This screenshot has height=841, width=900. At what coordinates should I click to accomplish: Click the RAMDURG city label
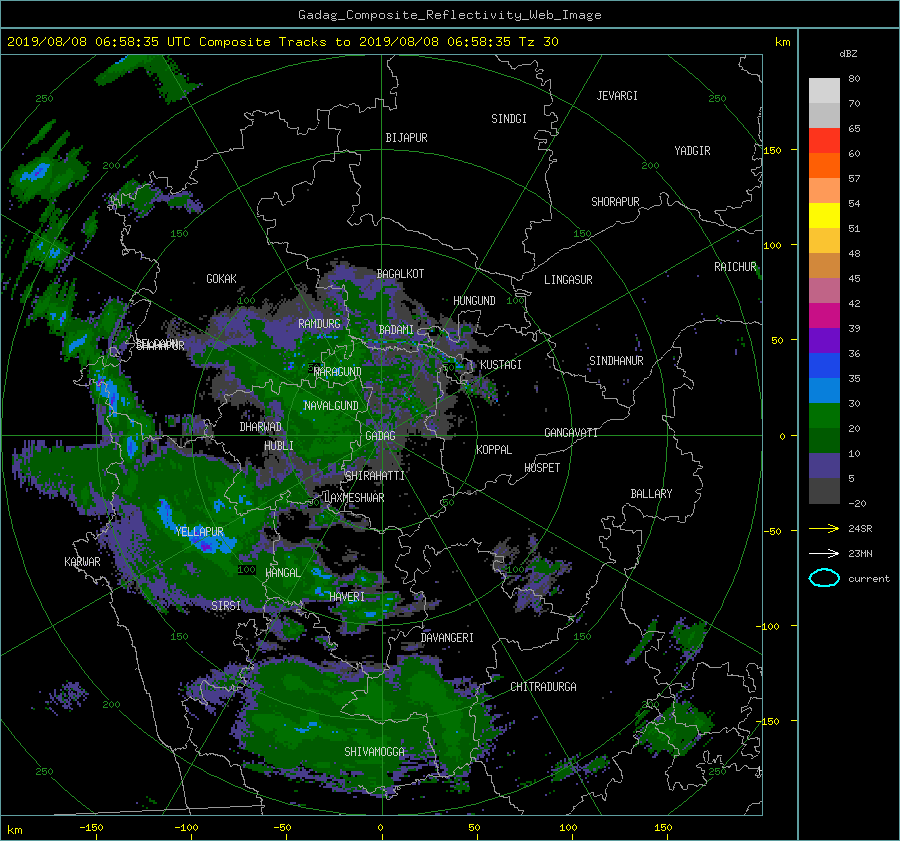point(319,324)
